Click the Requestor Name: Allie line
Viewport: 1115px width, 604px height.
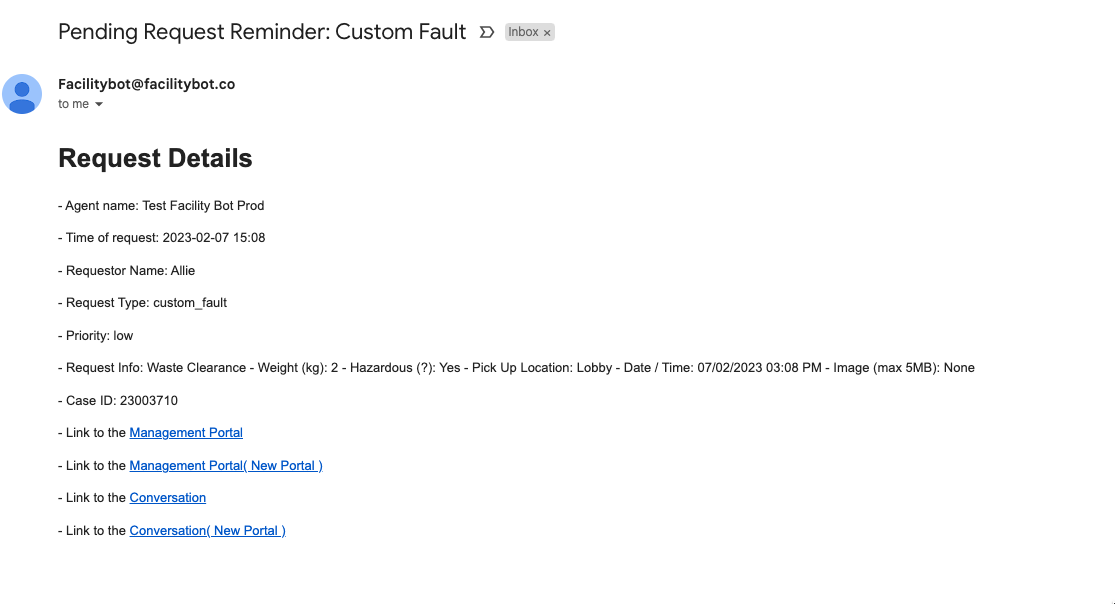127,270
